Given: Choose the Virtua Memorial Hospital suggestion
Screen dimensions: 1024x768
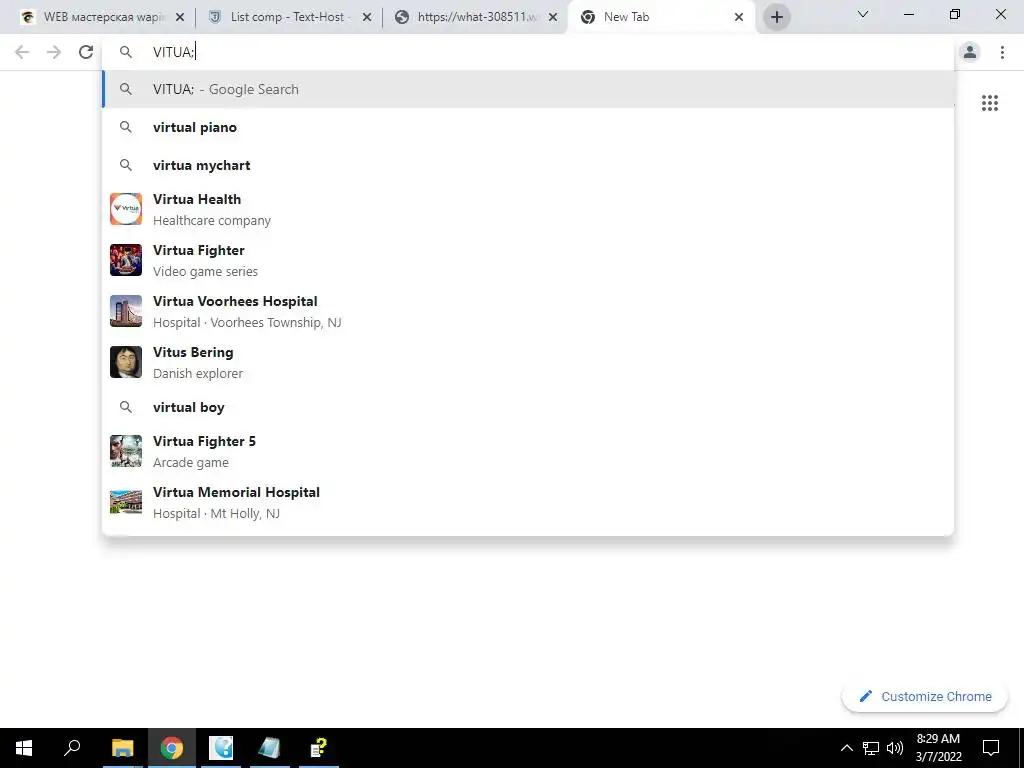Looking at the screenshot, I should click(x=528, y=502).
